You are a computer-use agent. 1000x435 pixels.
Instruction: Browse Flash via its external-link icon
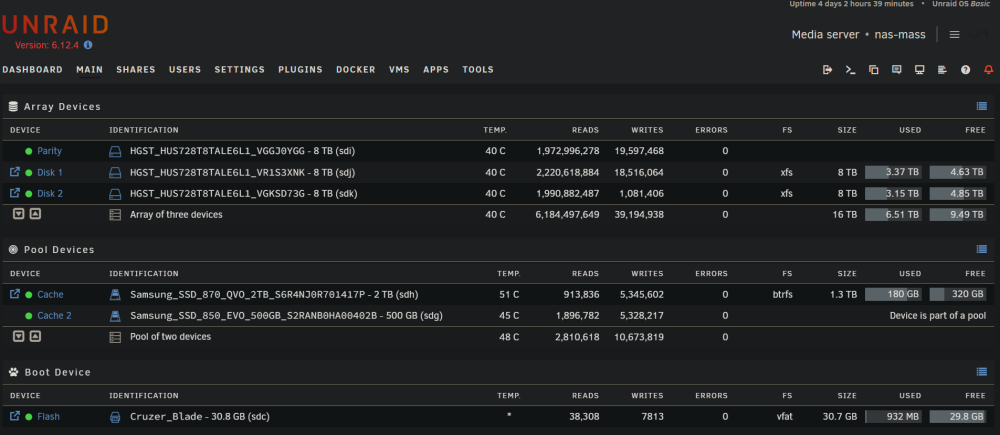point(15,417)
